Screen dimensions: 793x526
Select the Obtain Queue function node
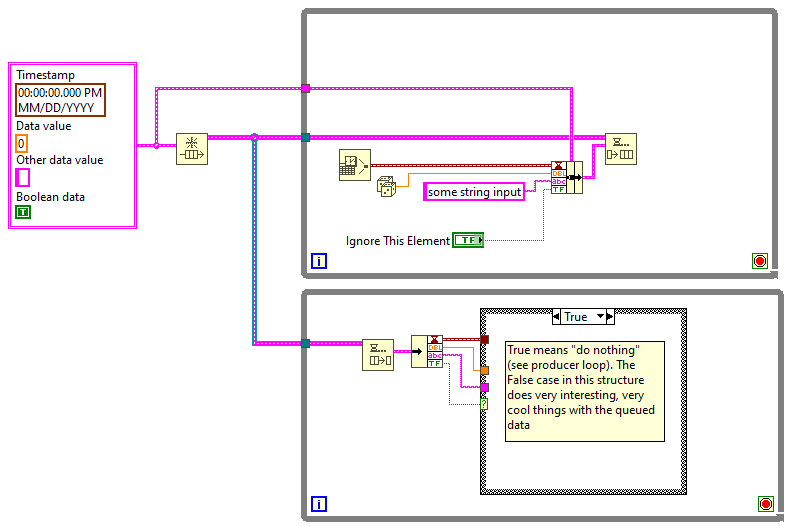pyautogui.click(x=192, y=149)
